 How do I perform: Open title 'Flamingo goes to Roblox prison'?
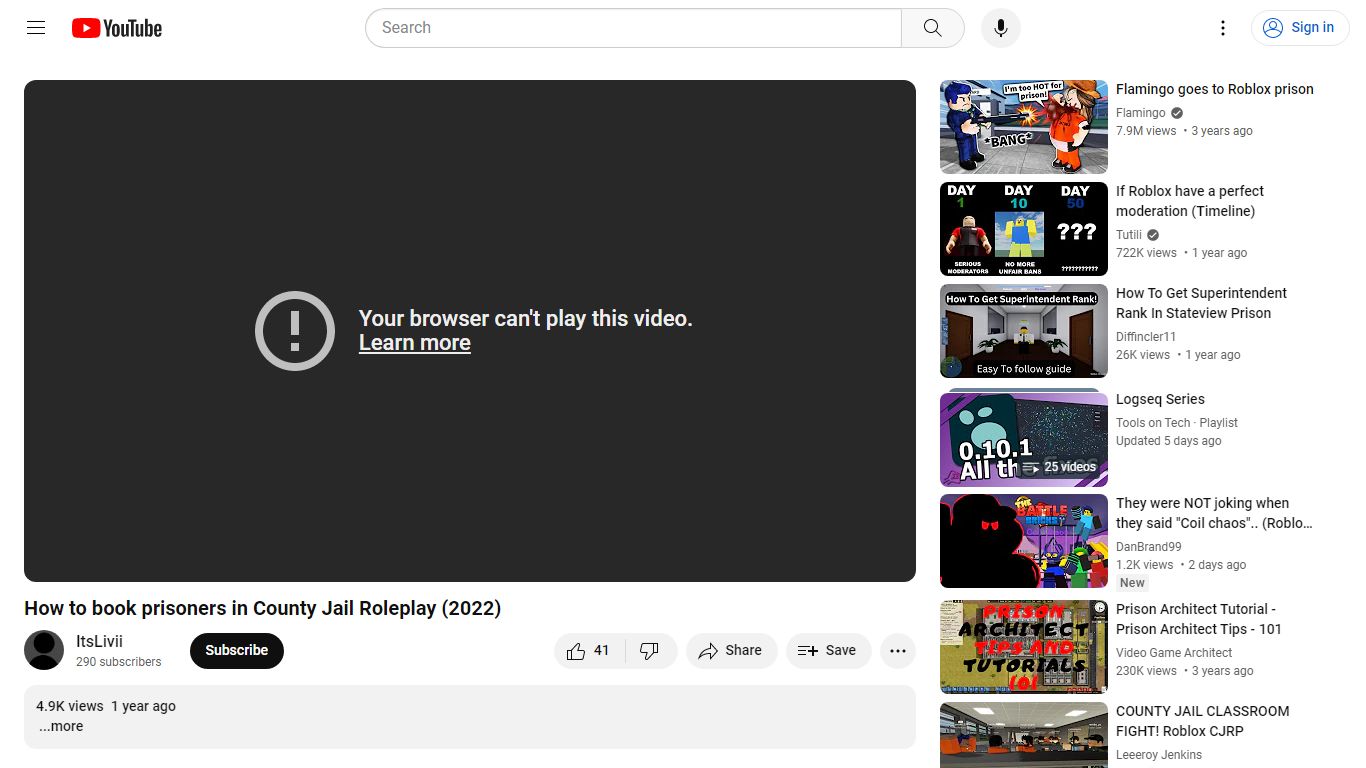pyautogui.click(x=1215, y=89)
